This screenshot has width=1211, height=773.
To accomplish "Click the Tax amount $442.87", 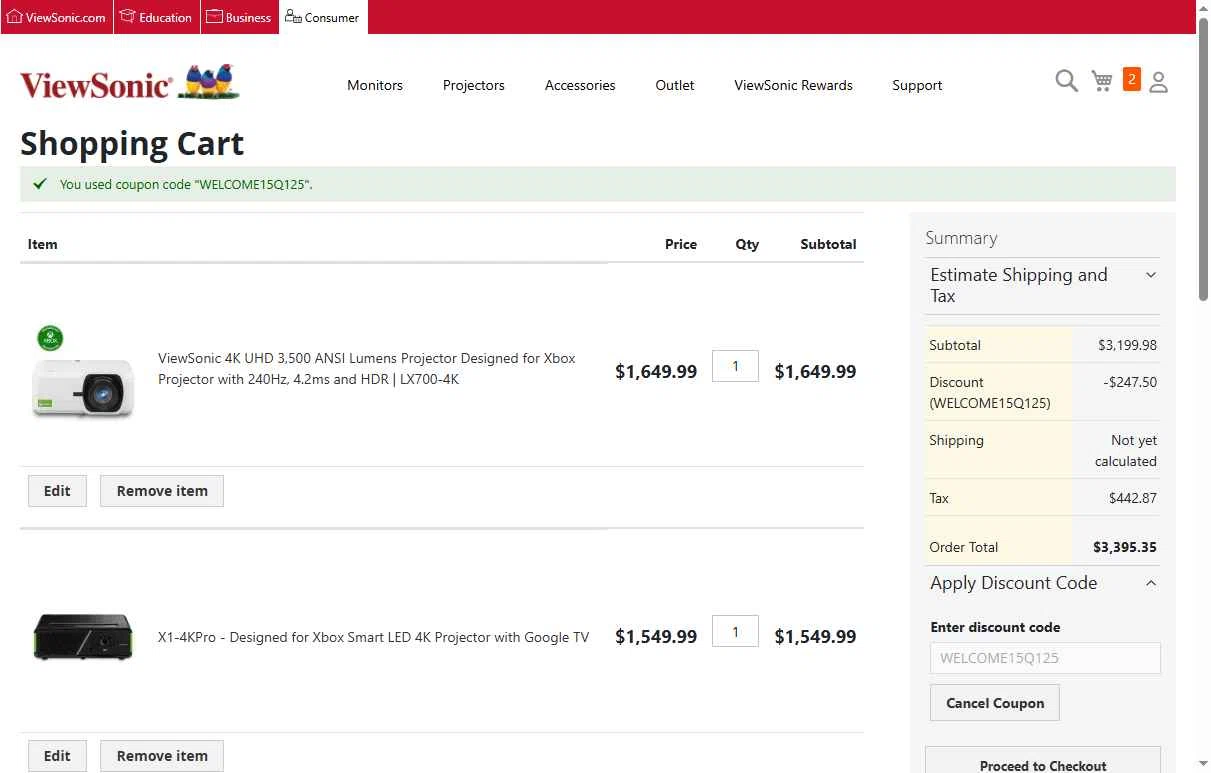I will coord(1133,498).
